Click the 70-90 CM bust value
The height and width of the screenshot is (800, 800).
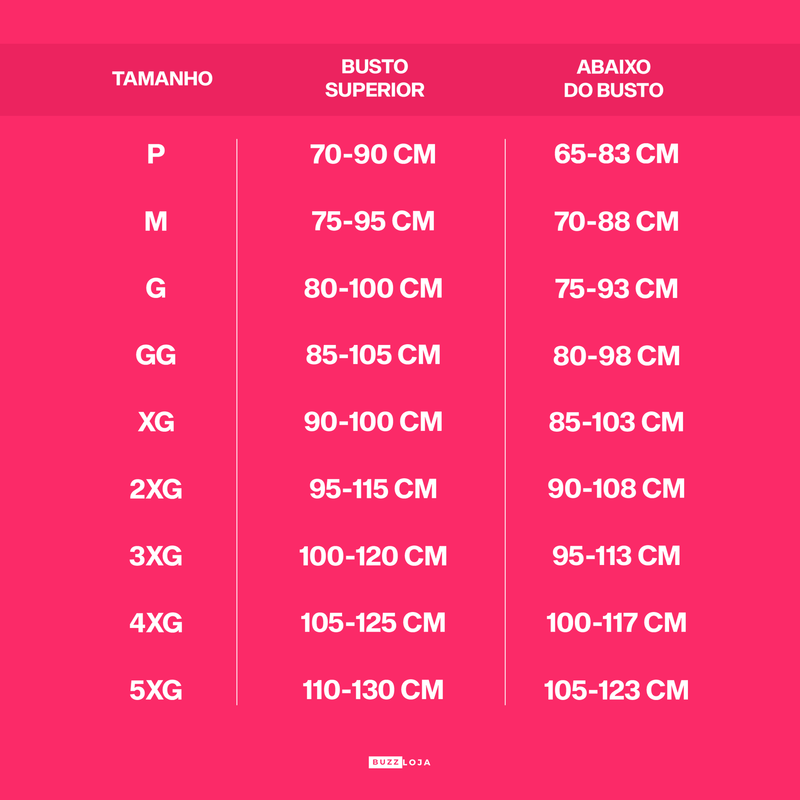373,155
